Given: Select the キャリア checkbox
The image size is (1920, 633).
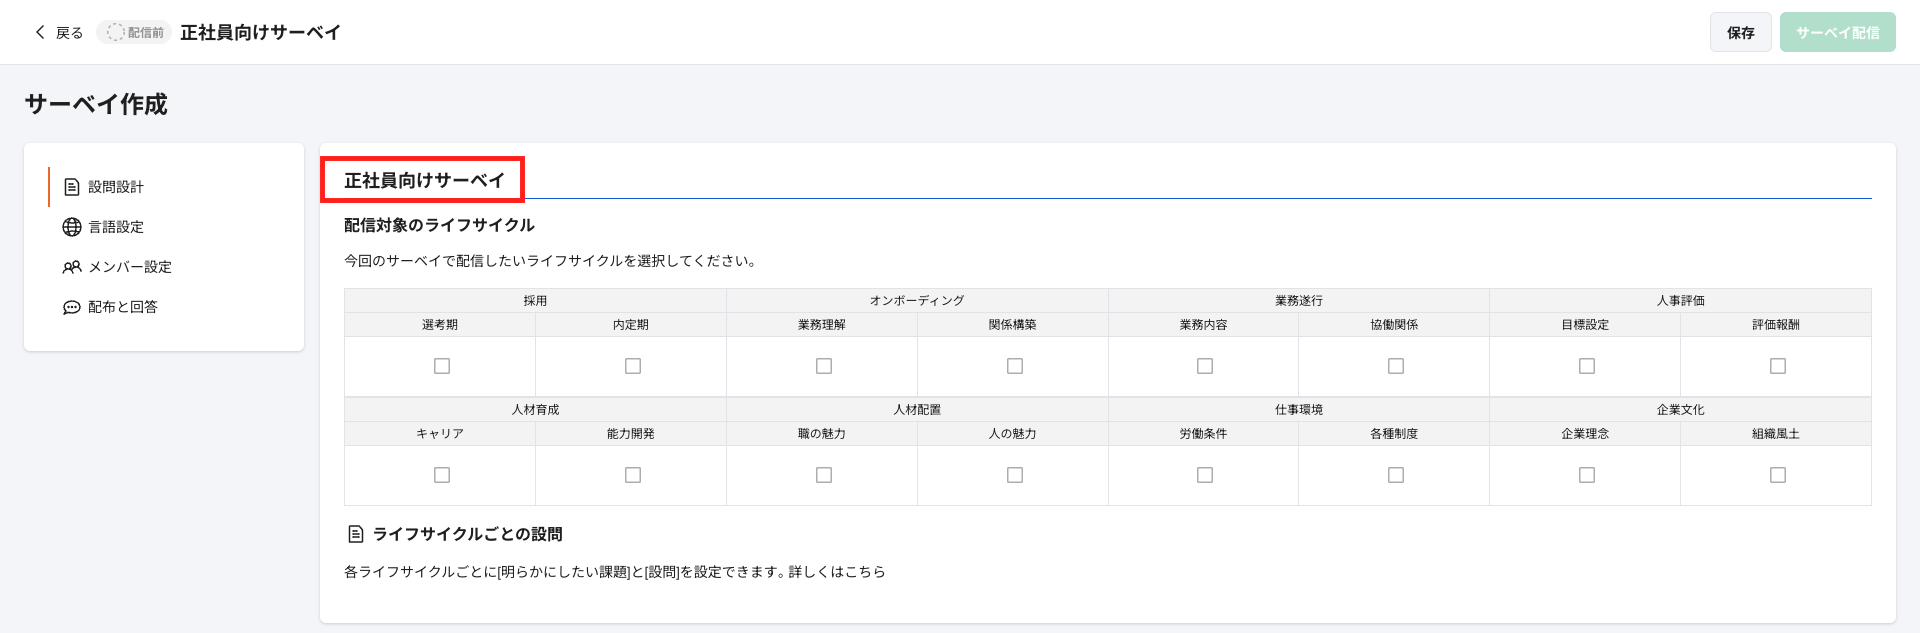Looking at the screenshot, I should [x=441, y=475].
